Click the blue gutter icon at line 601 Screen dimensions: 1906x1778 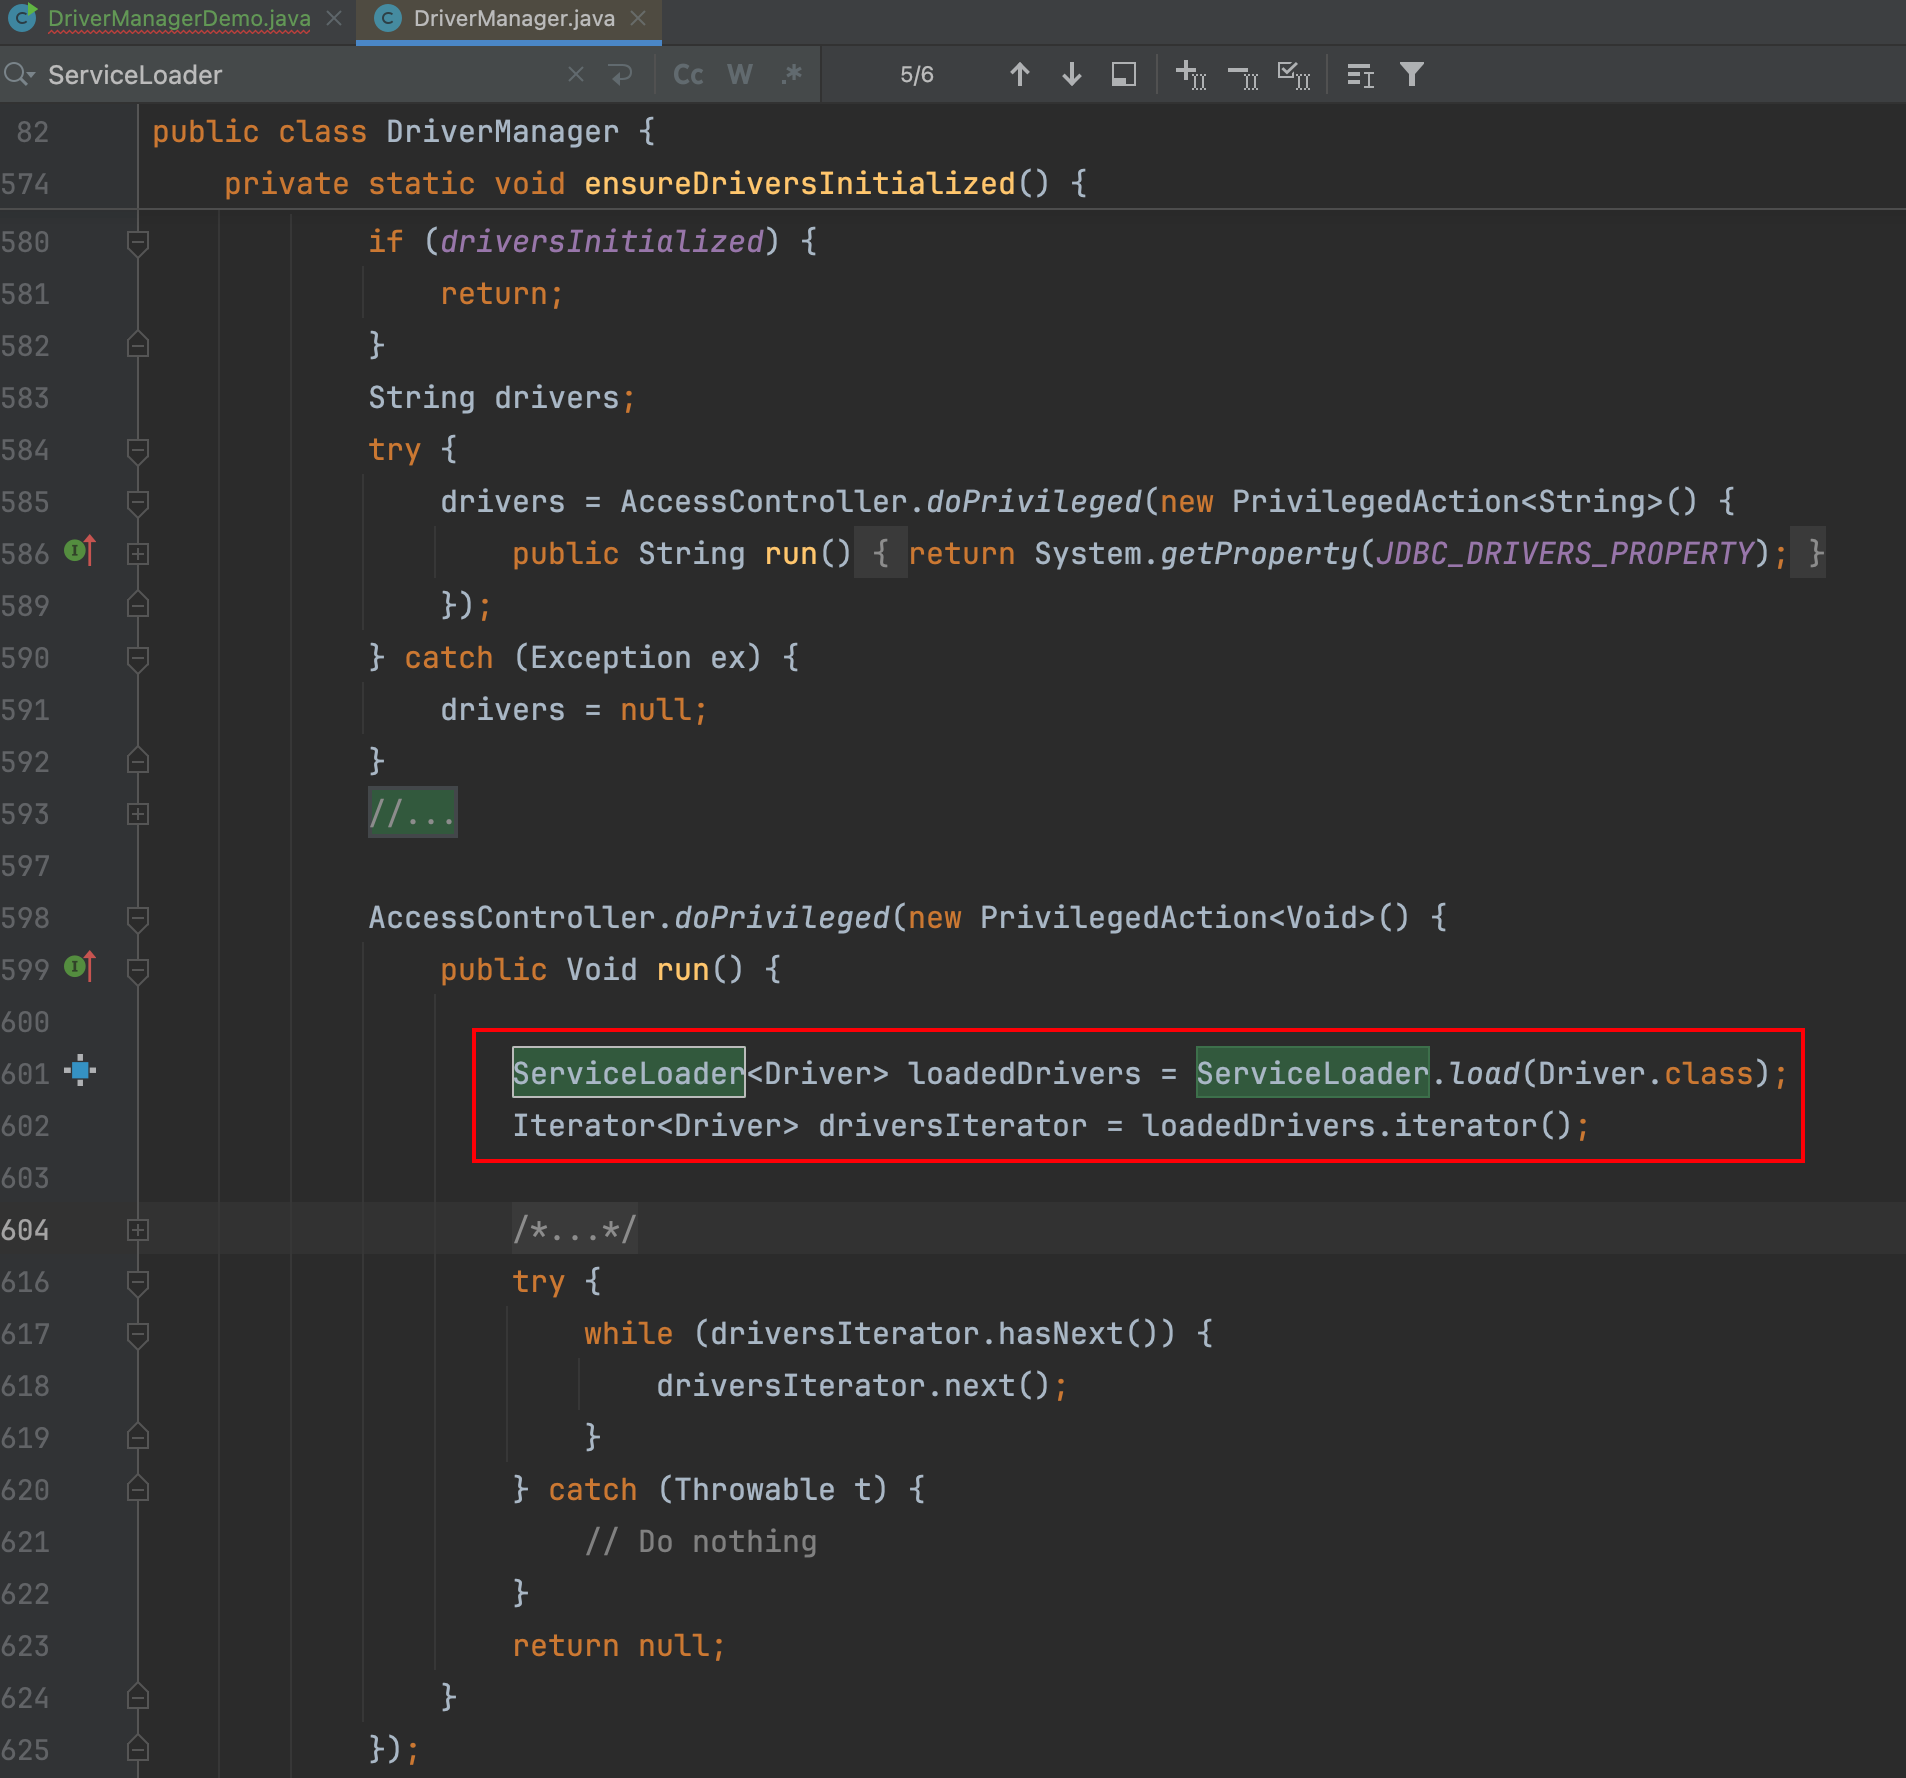[x=80, y=1071]
